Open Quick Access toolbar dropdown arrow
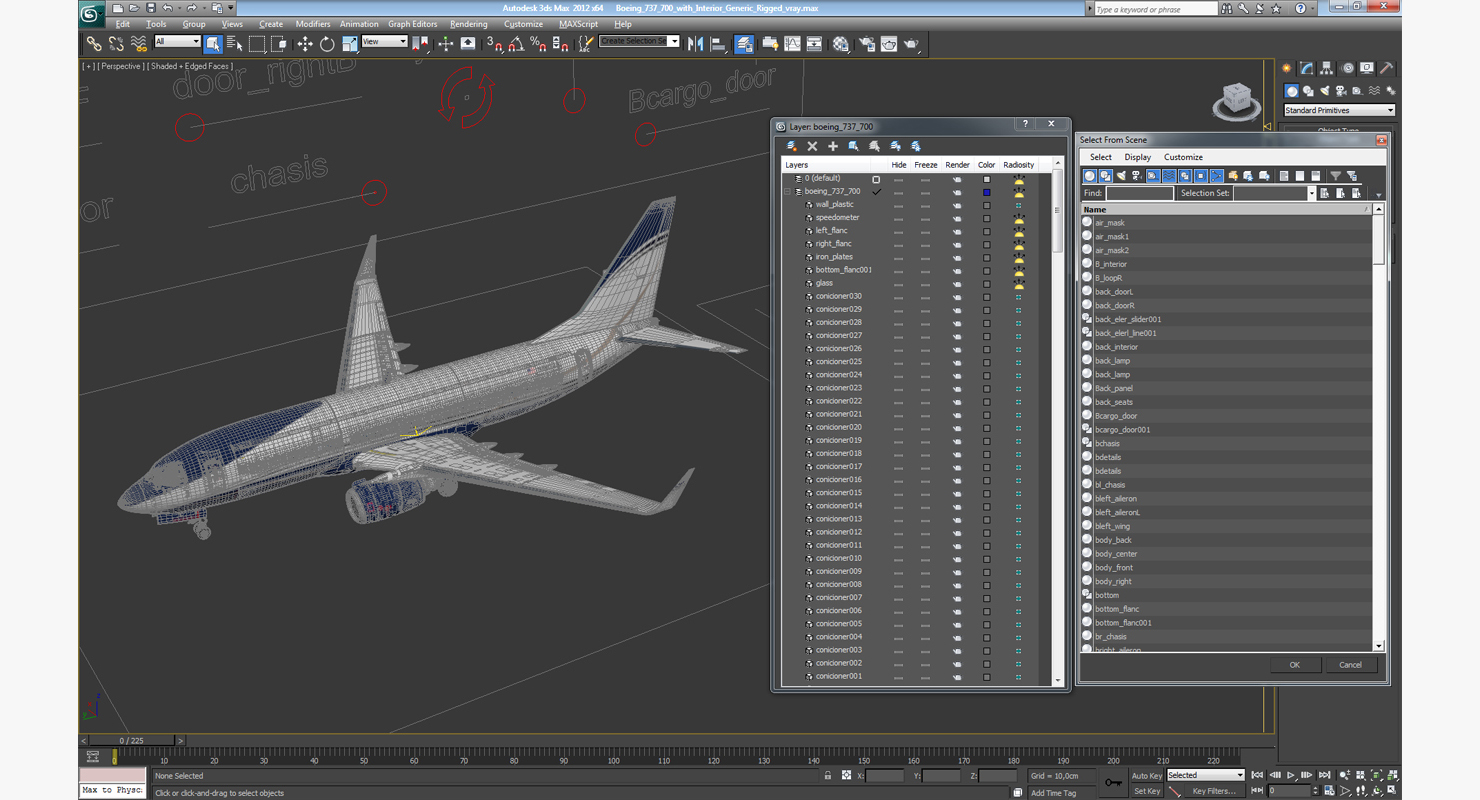Image resolution: width=1480 pixels, height=800 pixels. pos(231,8)
